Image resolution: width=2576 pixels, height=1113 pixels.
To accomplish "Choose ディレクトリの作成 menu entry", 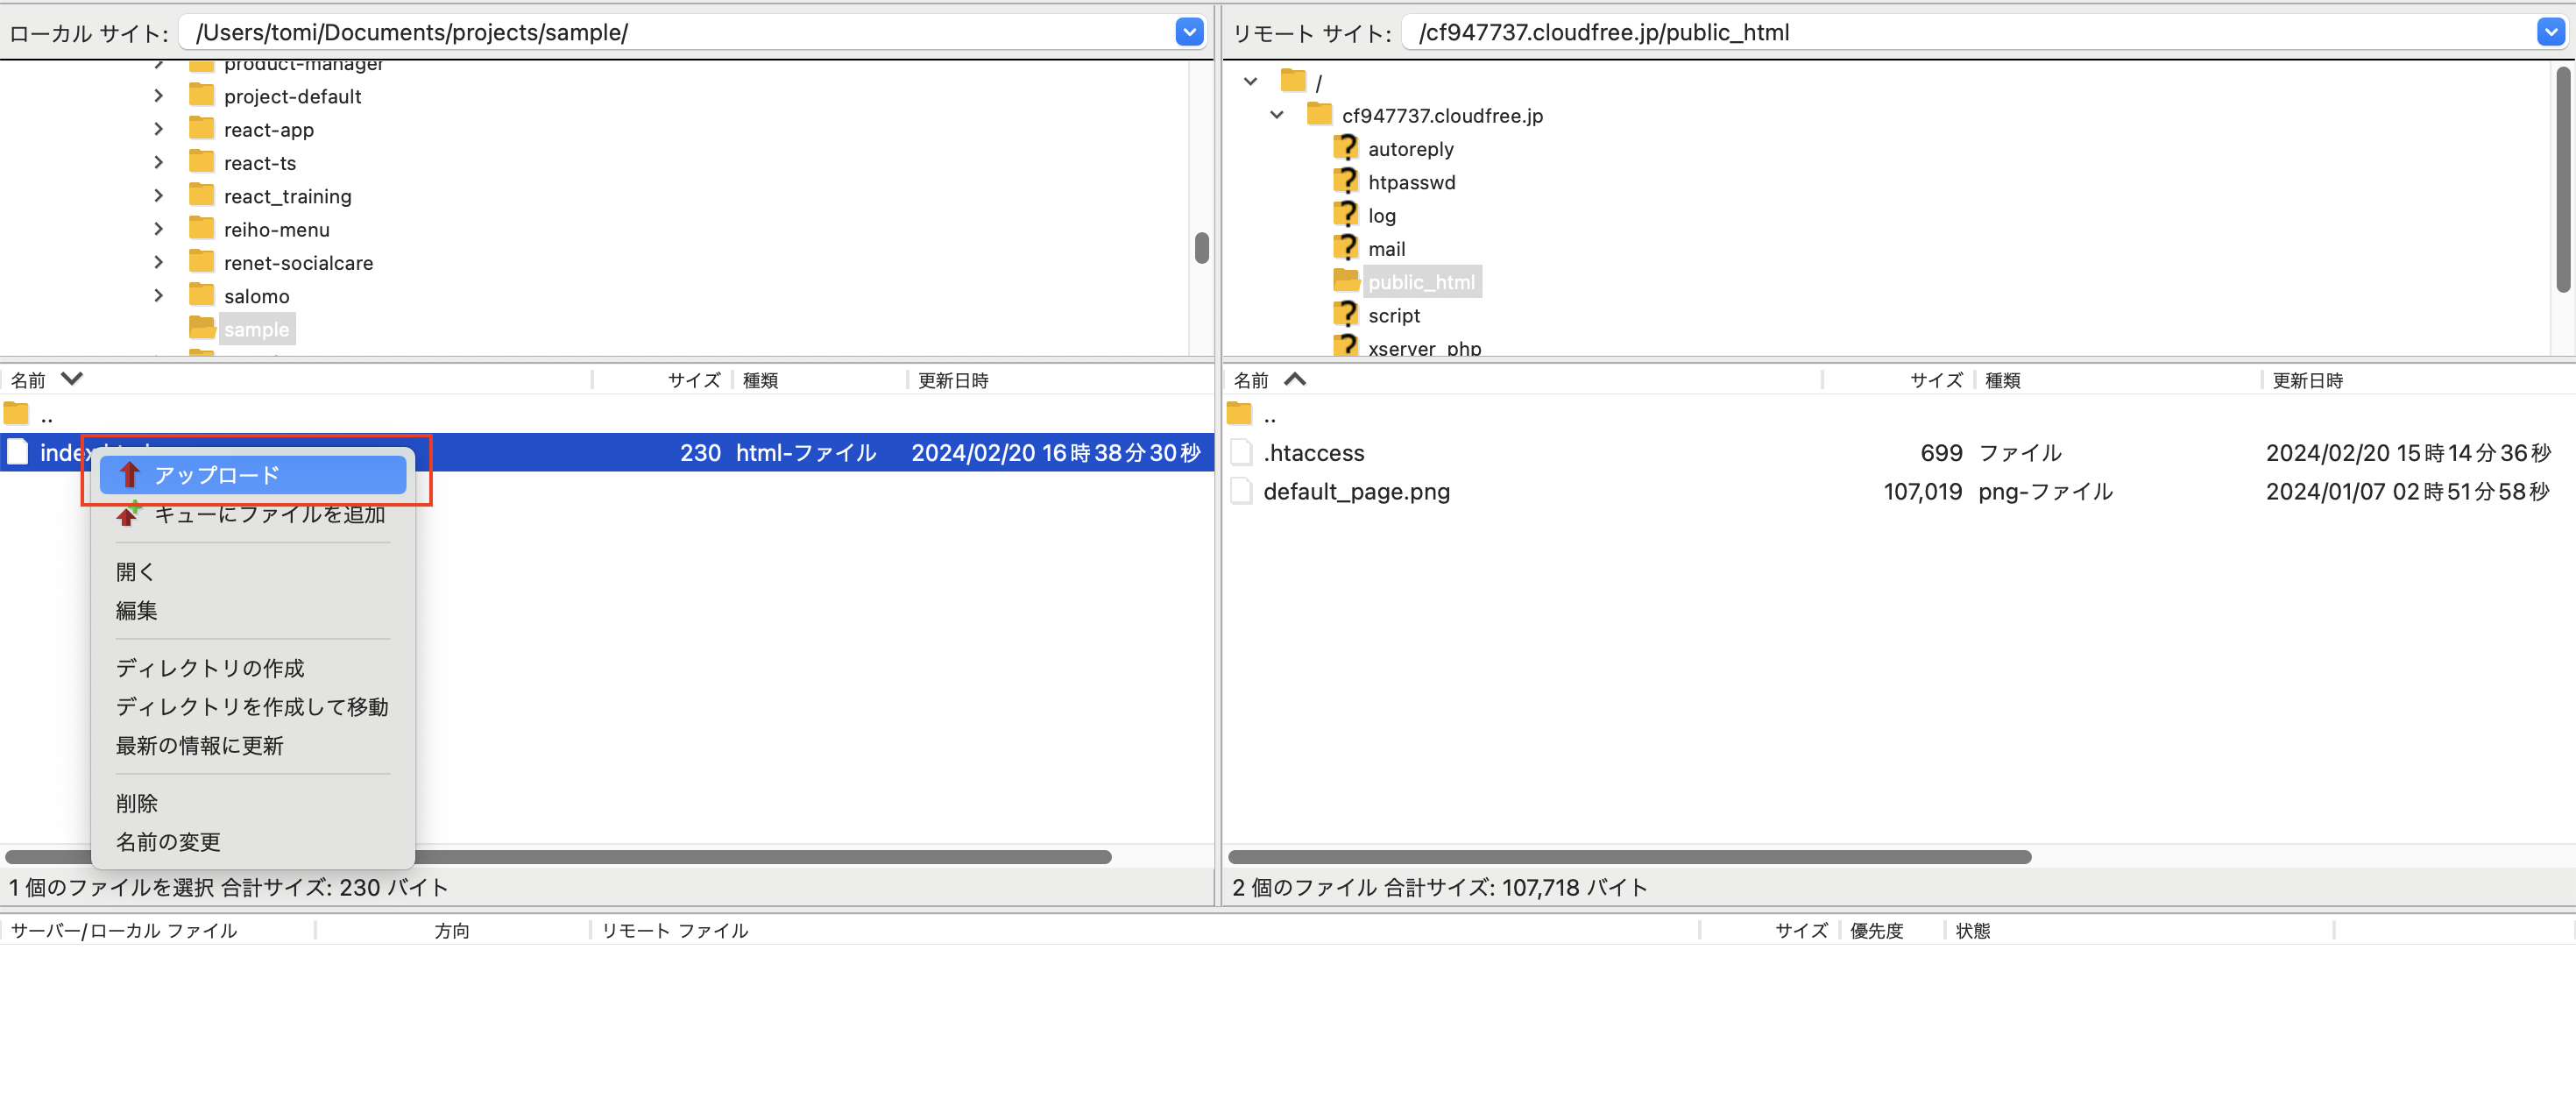I will tap(210, 668).
